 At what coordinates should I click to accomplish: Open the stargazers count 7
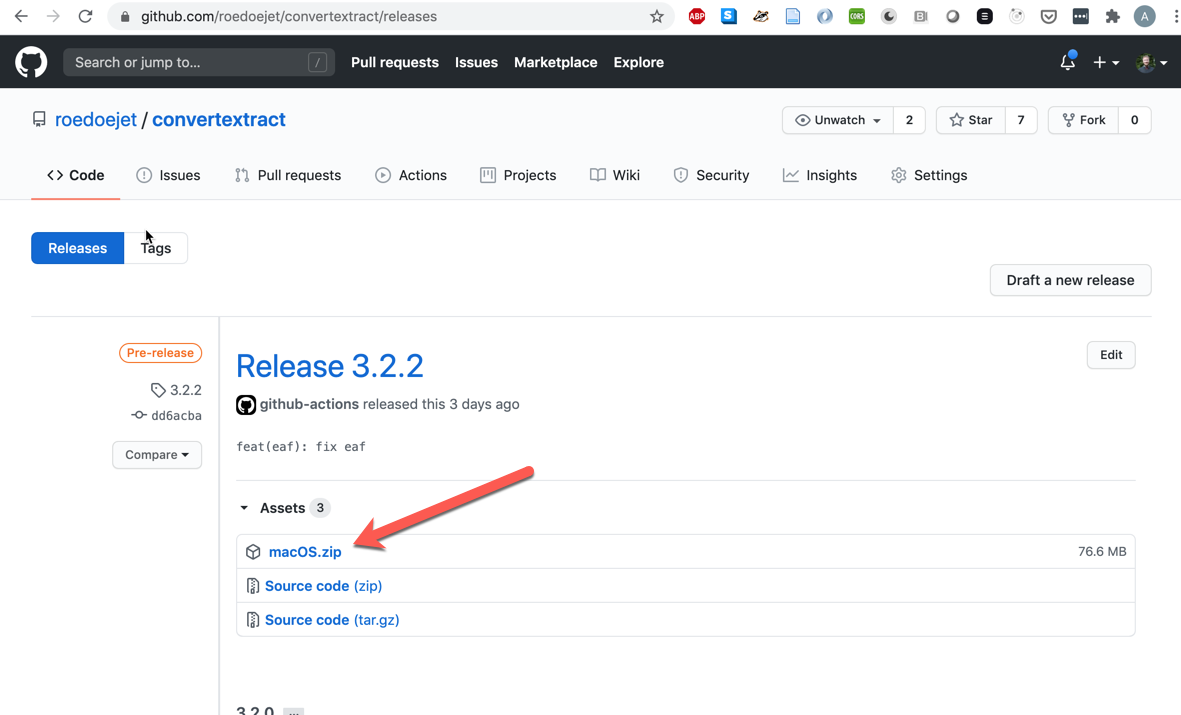[x=1021, y=120]
